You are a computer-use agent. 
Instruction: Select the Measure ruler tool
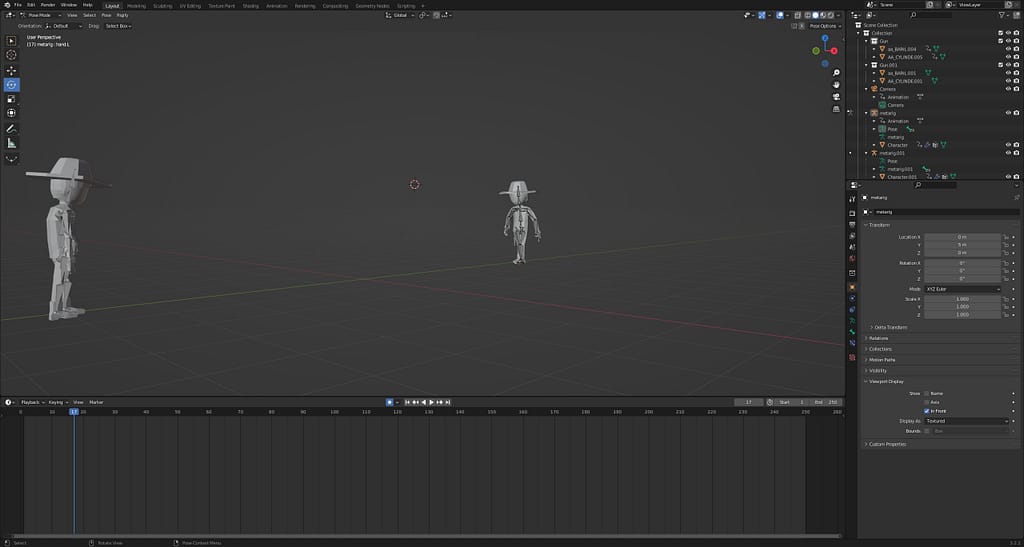coord(12,143)
